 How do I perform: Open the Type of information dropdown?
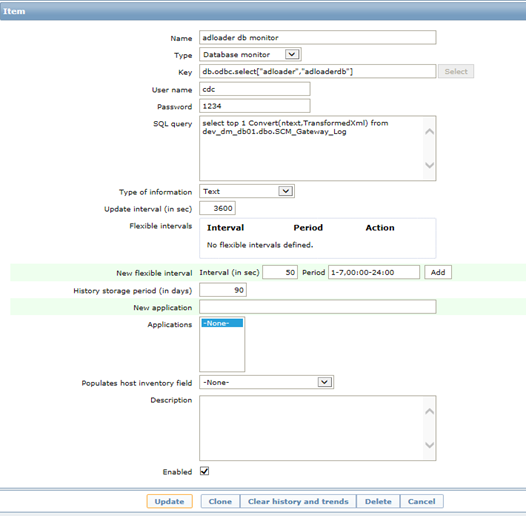pyautogui.click(x=247, y=191)
